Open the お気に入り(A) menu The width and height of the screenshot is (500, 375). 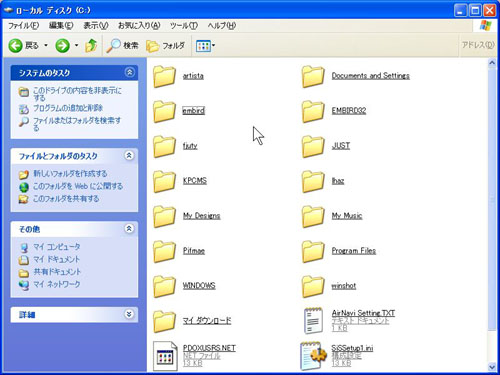[139, 25]
